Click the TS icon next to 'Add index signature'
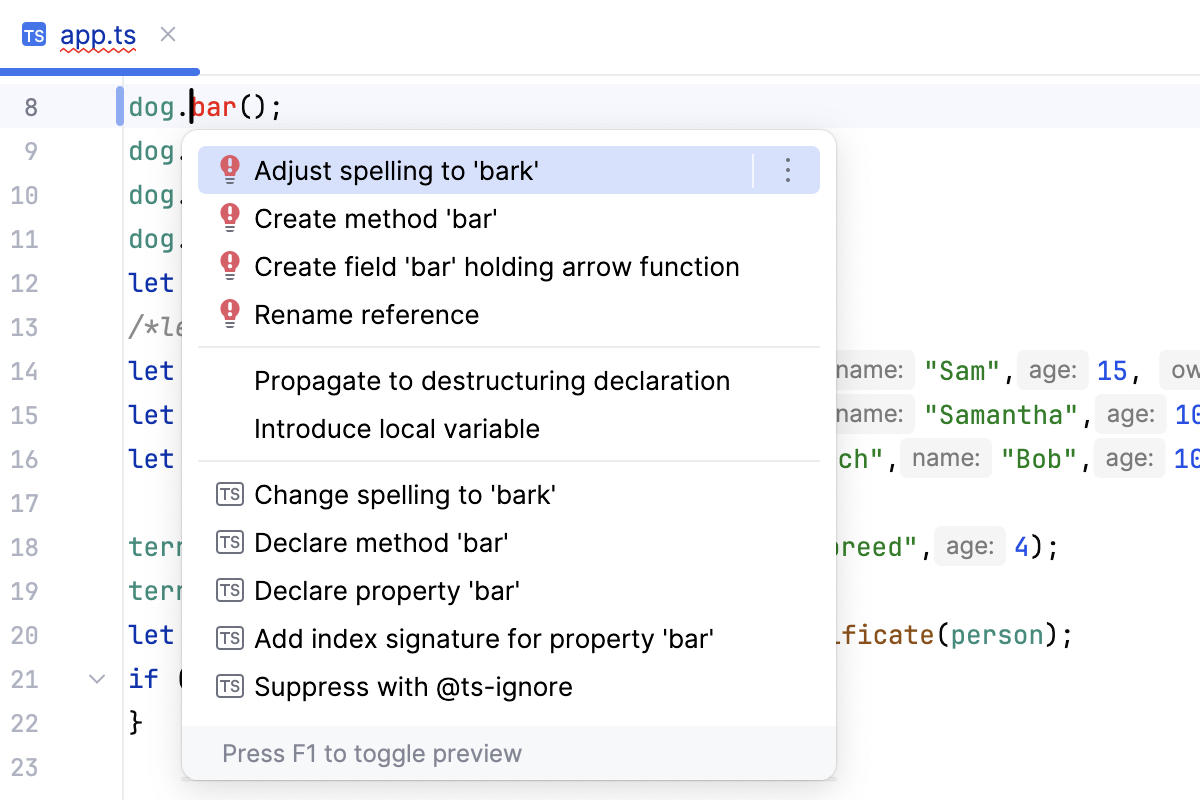 pyautogui.click(x=229, y=638)
